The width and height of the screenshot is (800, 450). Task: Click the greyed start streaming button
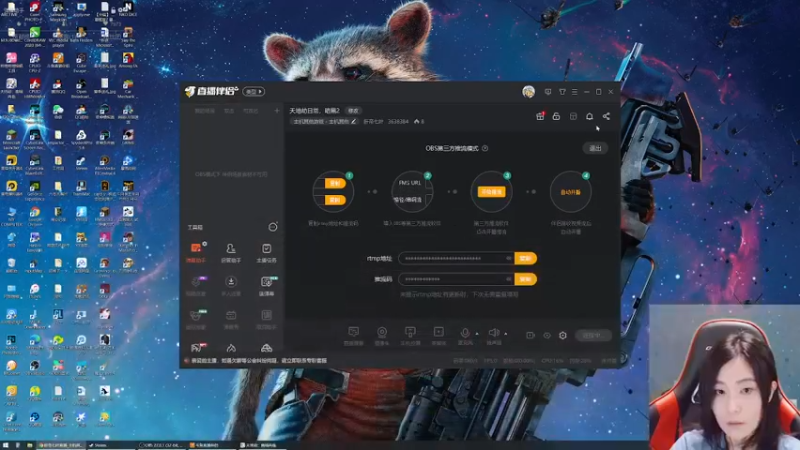(593, 335)
